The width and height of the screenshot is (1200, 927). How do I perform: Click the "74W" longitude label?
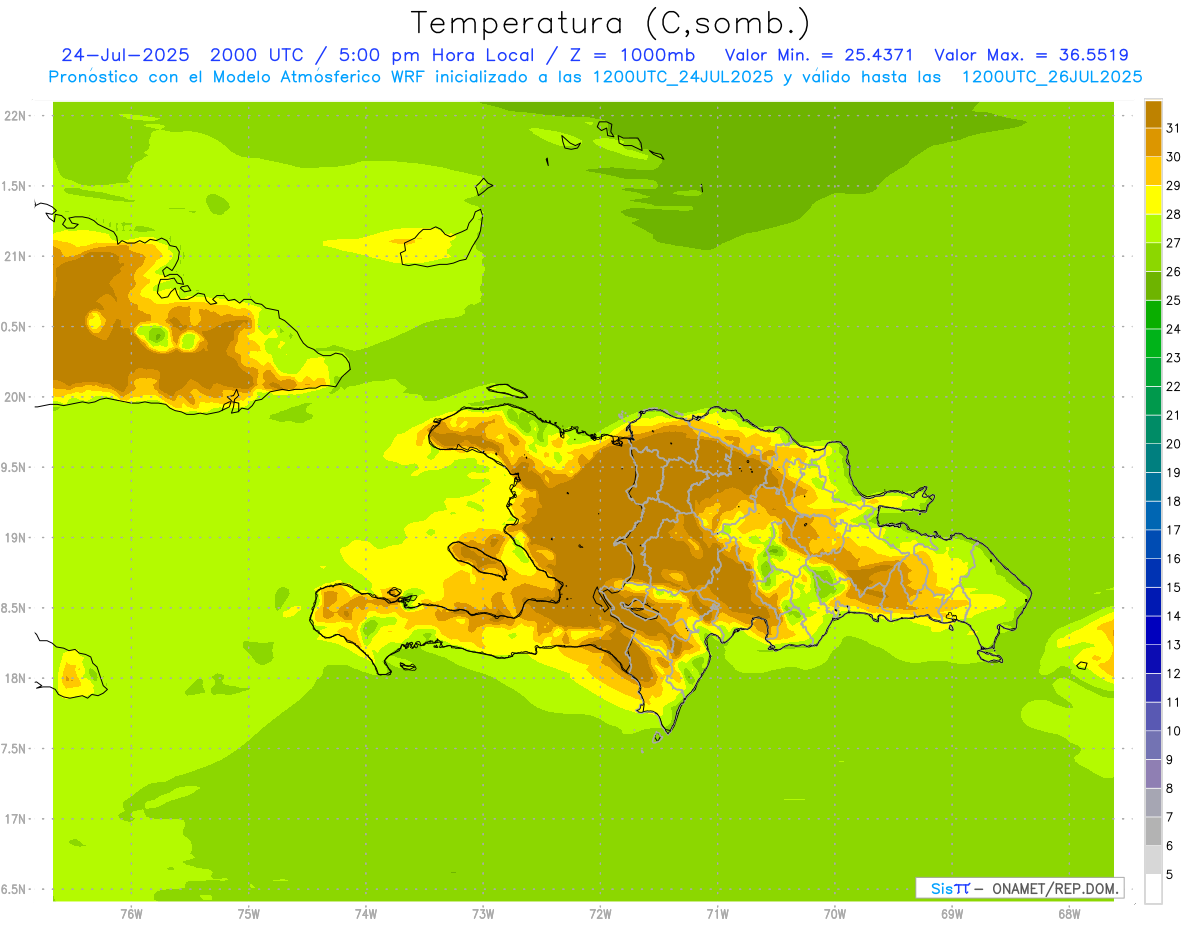point(366,913)
